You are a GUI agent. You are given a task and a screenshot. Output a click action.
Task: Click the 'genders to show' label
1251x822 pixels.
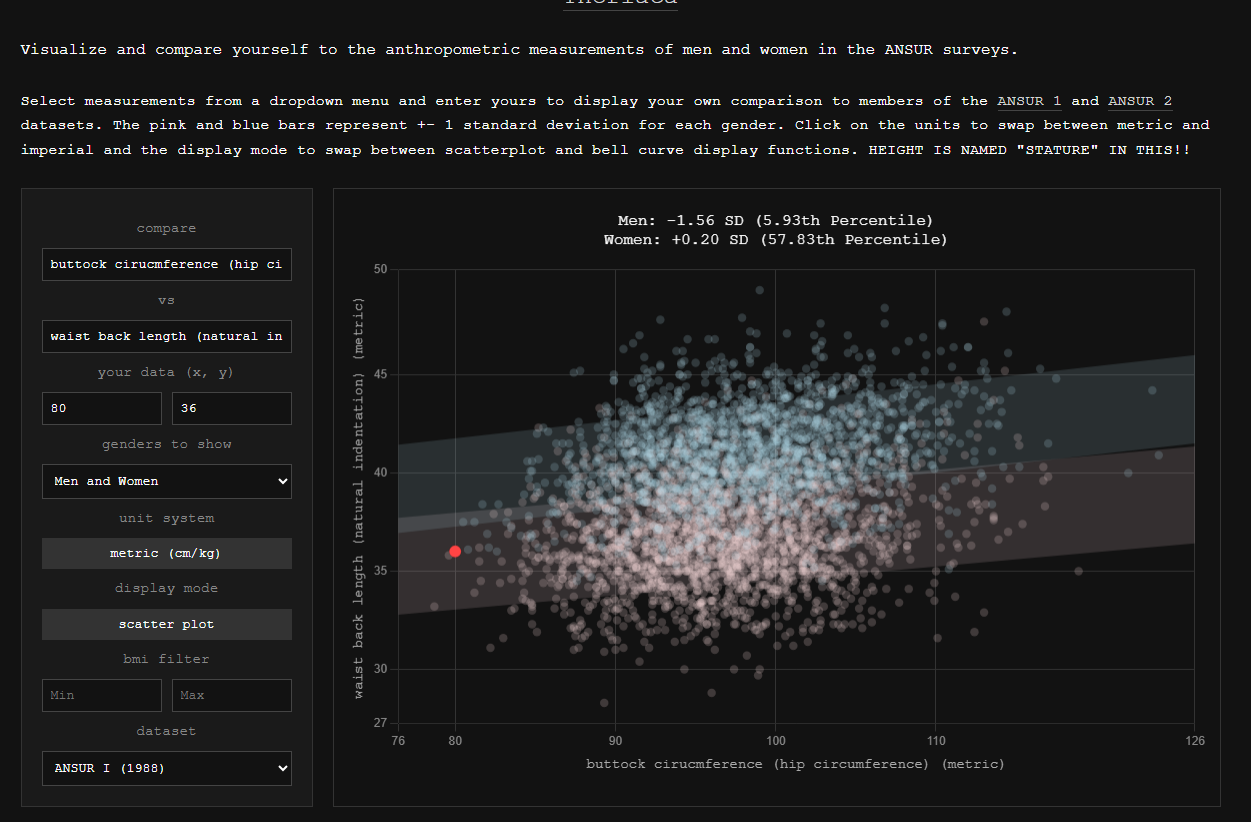(167, 444)
